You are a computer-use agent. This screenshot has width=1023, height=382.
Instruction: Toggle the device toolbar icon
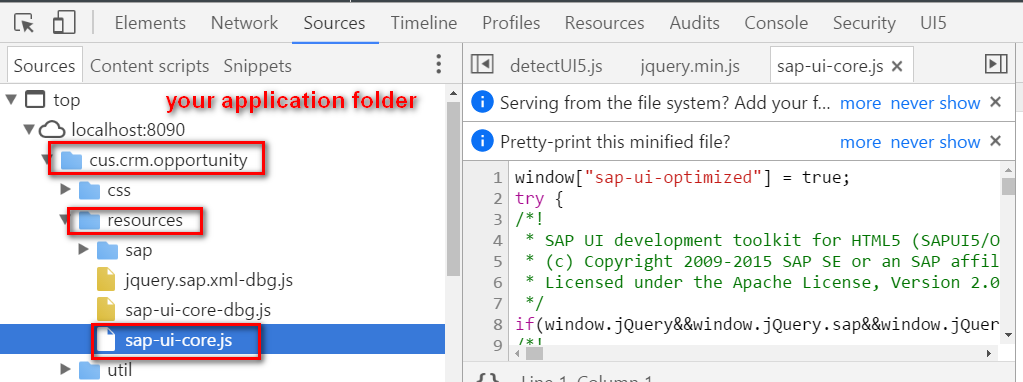(x=63, y=23)
